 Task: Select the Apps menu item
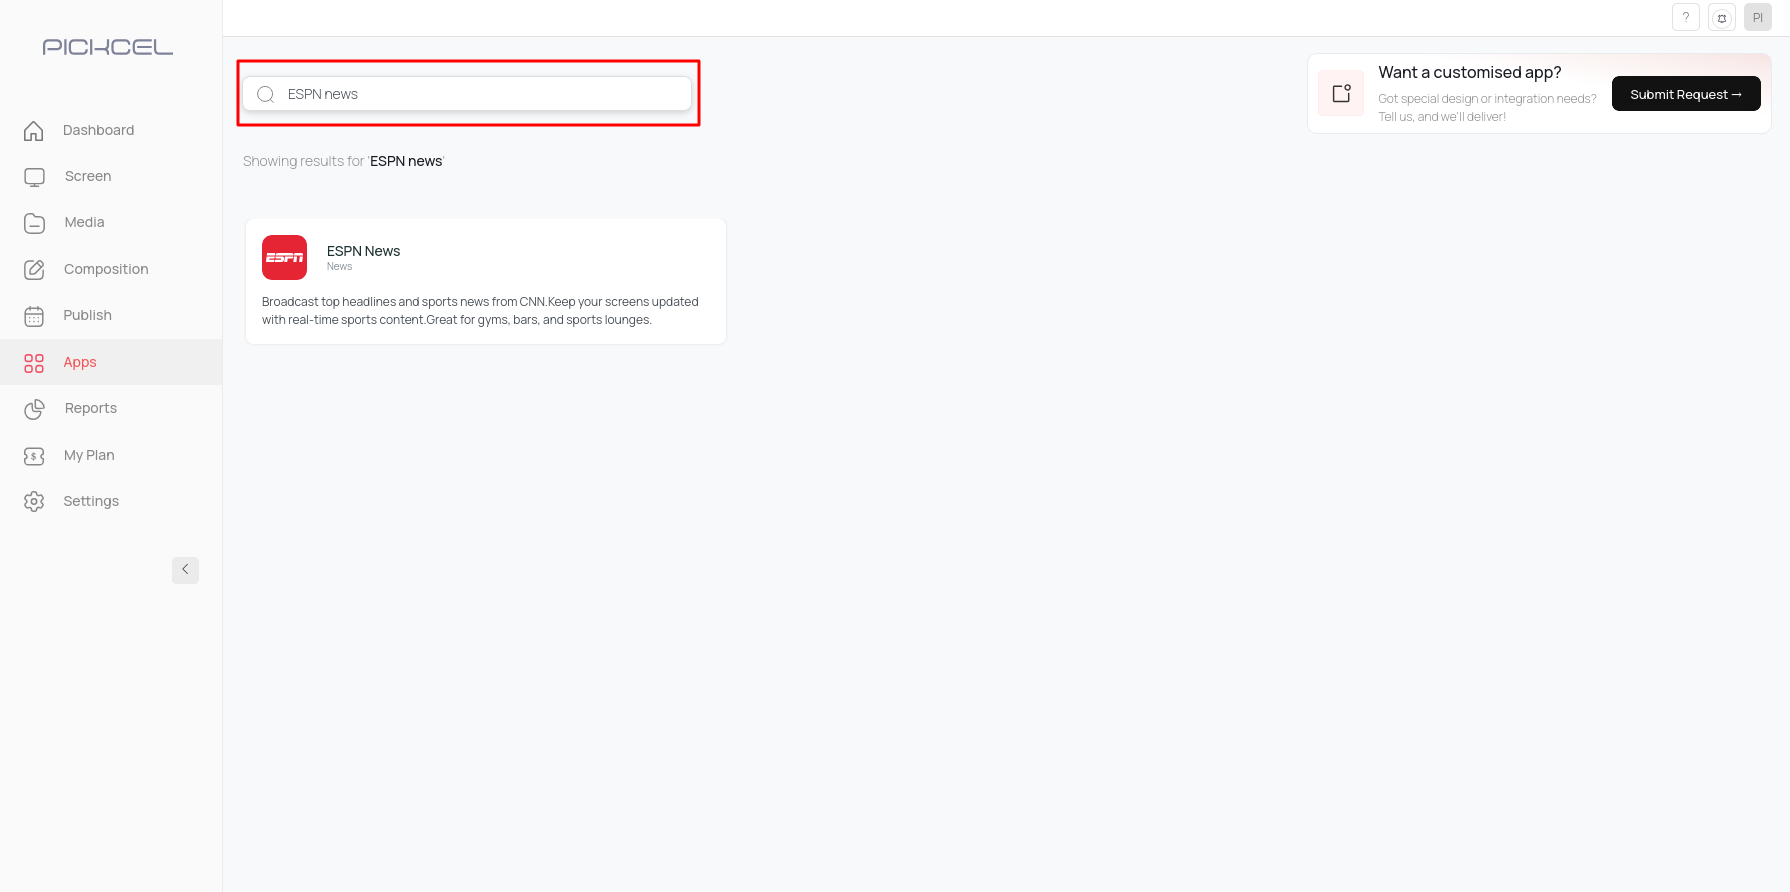[x=80, y=362]
